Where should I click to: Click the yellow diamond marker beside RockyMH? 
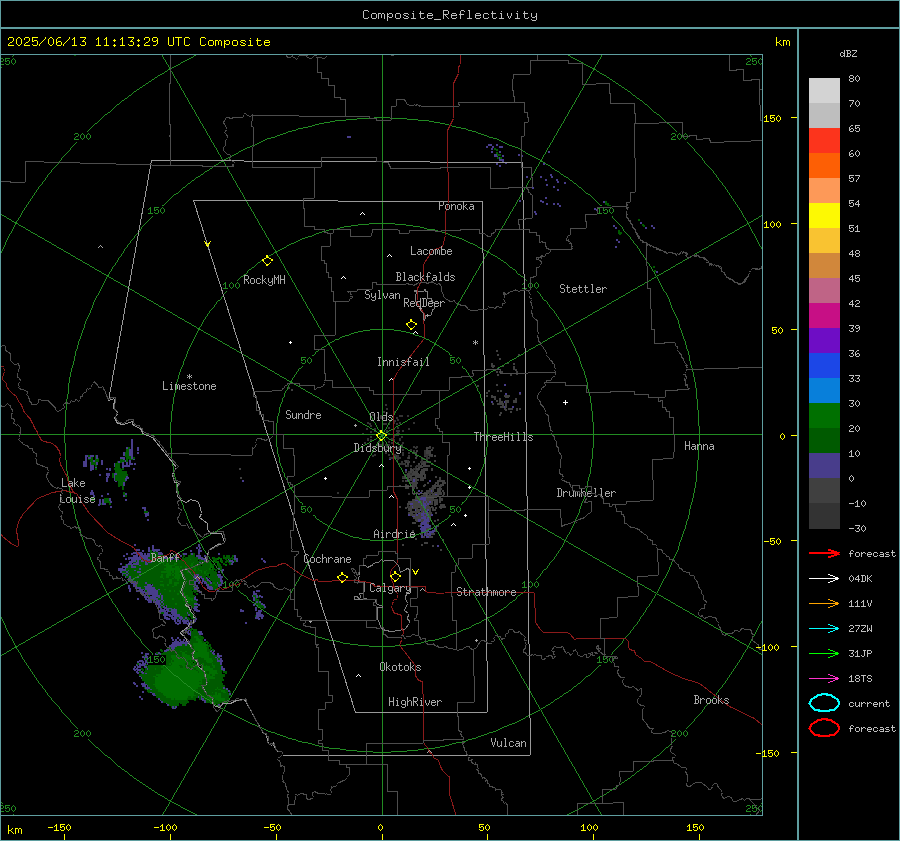[x=267, y=261]
